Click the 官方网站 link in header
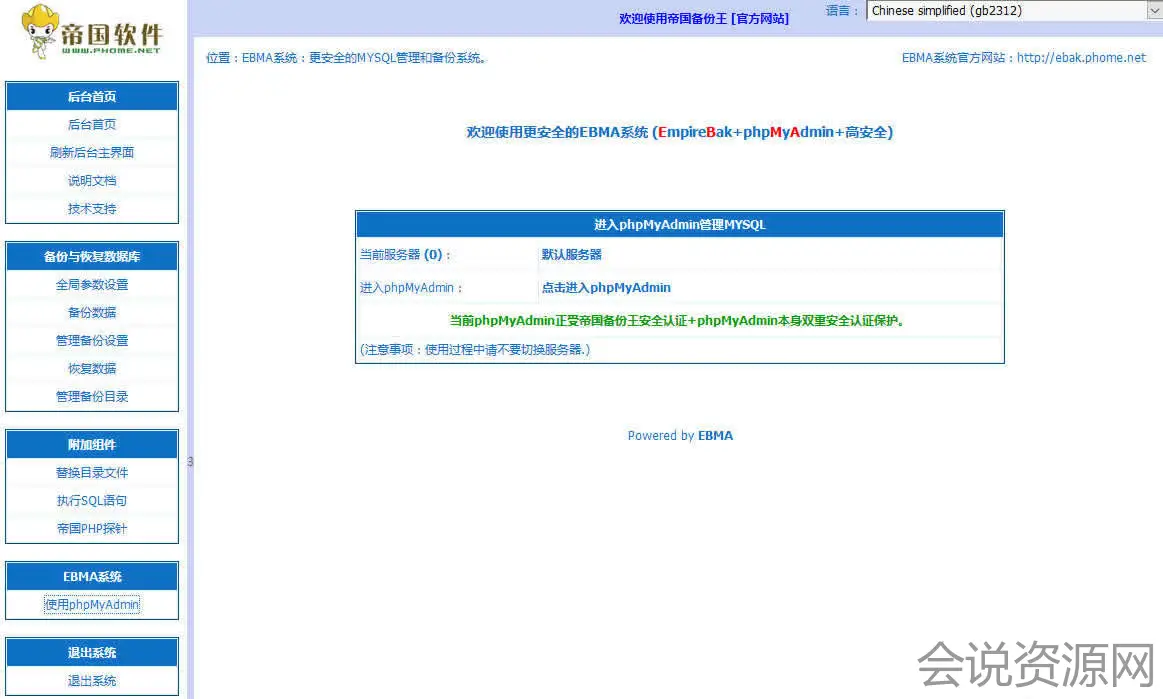1163x699 pixels. click(x=761, y=18)
